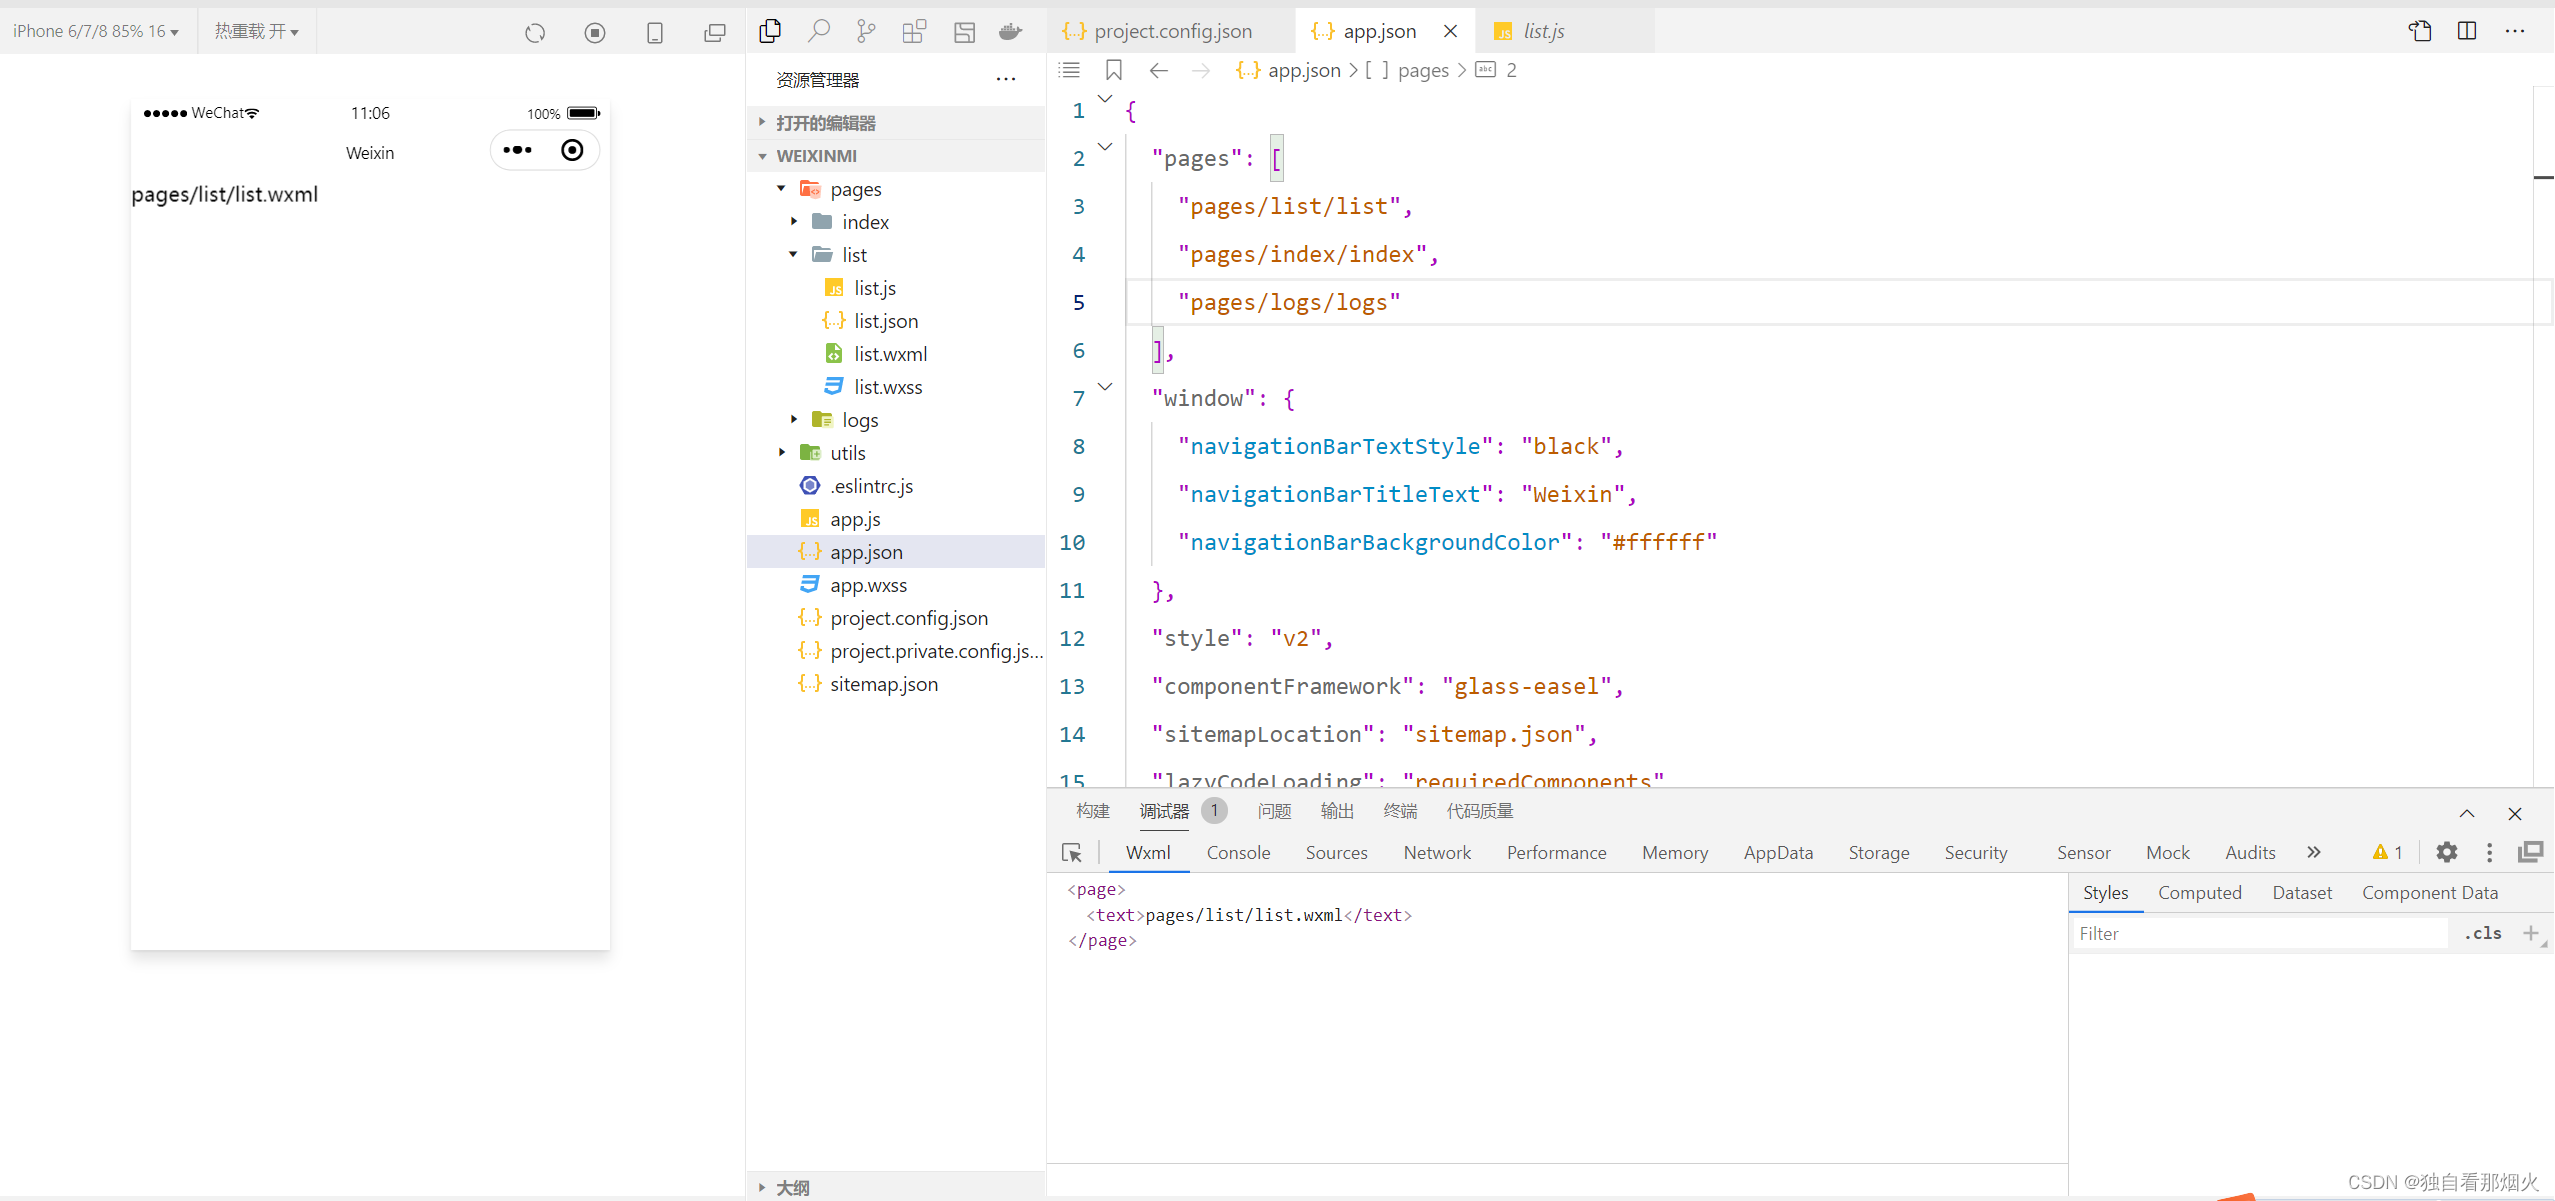The image size is (2555, 1201).
Task: Open iPhone 6/7/8 device dropdown
Action: point(95,31)
